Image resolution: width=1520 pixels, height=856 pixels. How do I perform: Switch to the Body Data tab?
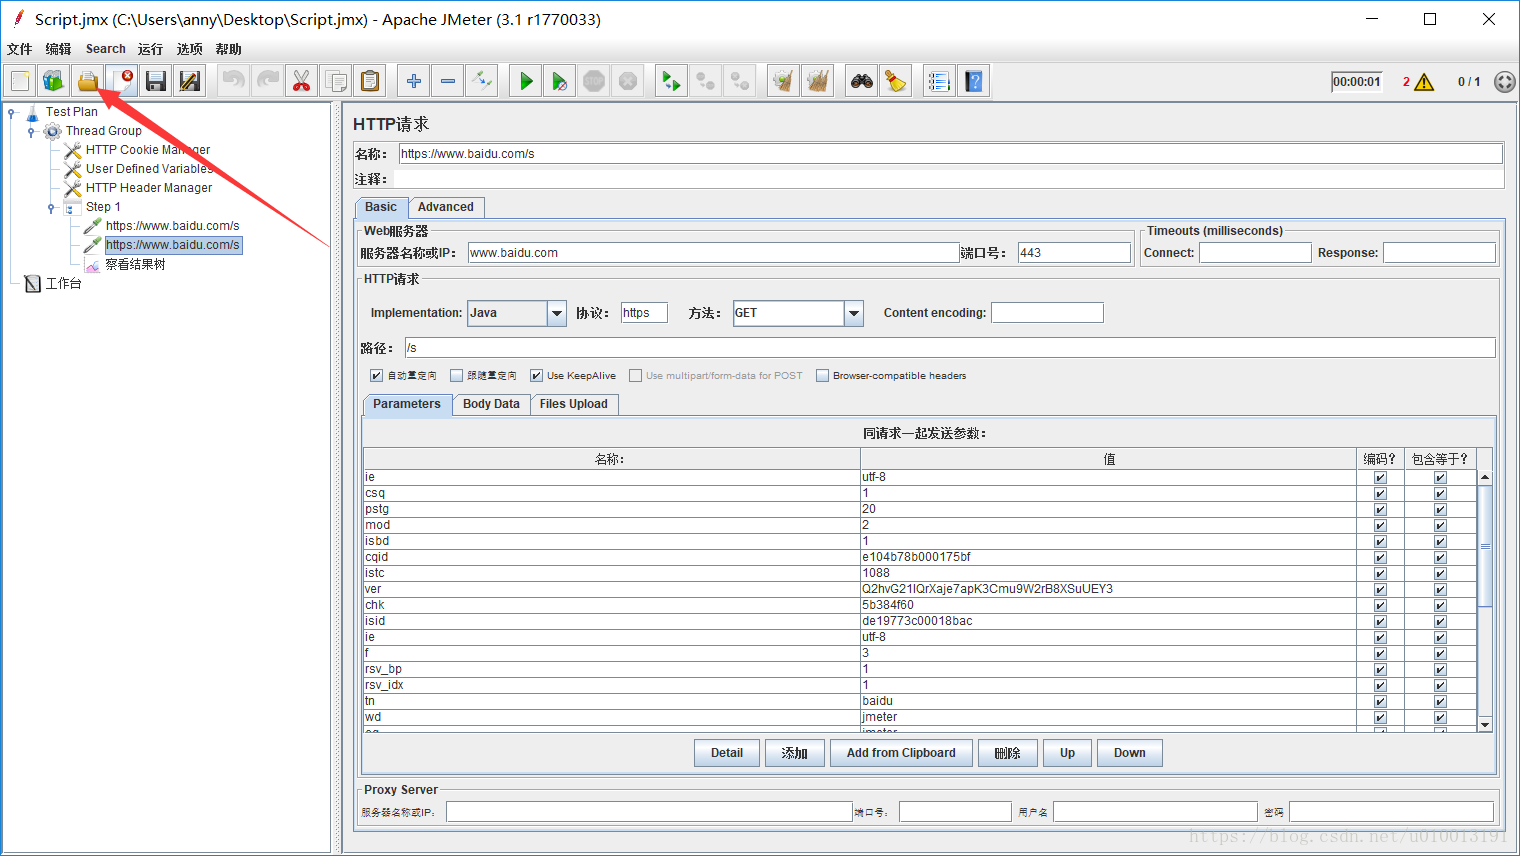(491, 404)
